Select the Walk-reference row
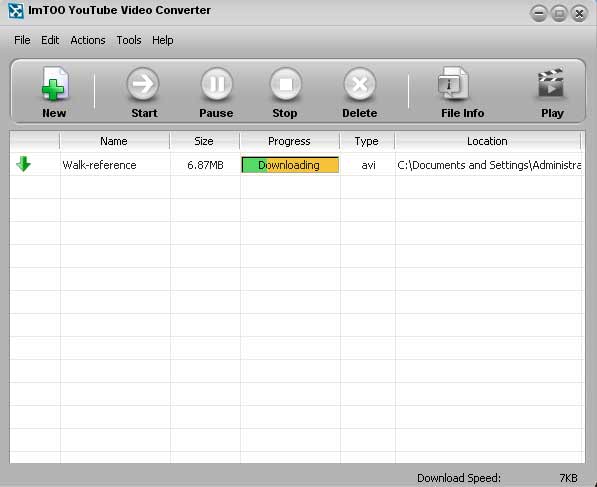The width and height of the screenshot is (597, 487). 297,164
